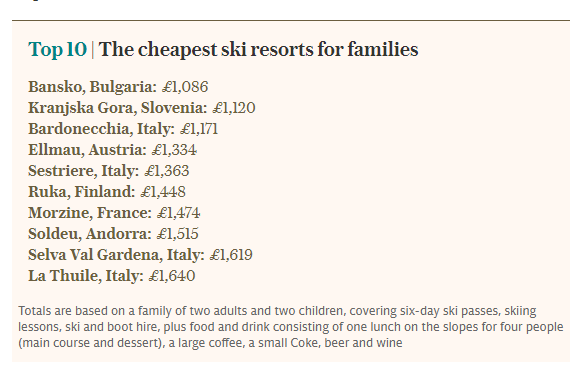
Task: Click the Ellmau, Austria entry
Action: [x=112, y=150]
